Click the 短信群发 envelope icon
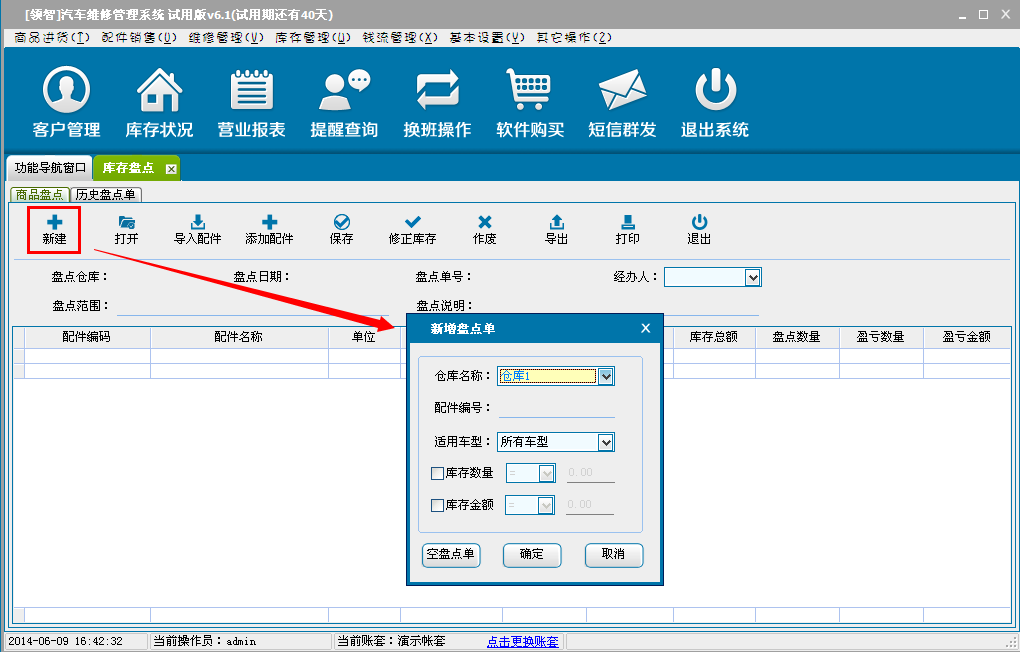1020x652 pixels. click(622, 92)
